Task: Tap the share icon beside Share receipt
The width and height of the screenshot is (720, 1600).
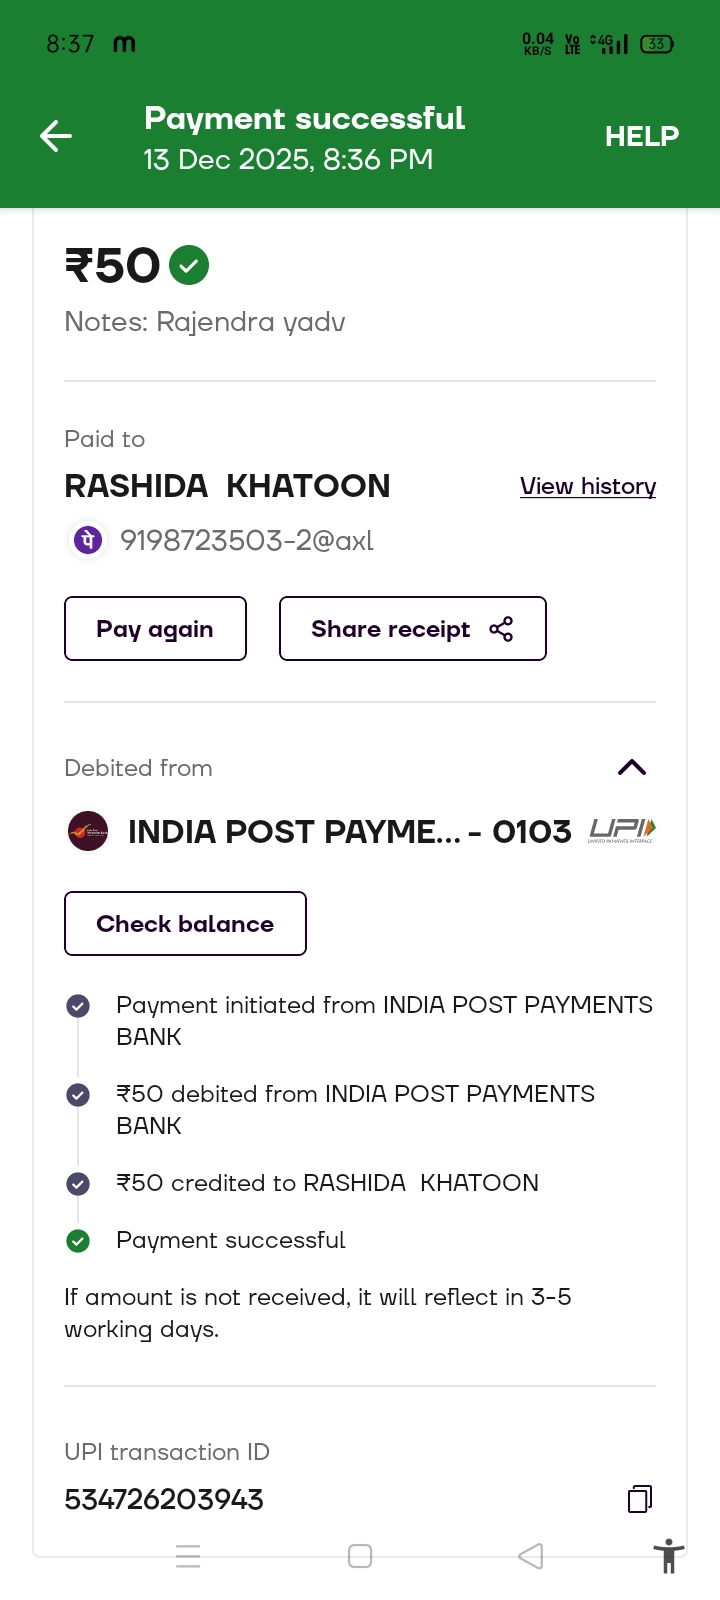Action: click(501, 629)
